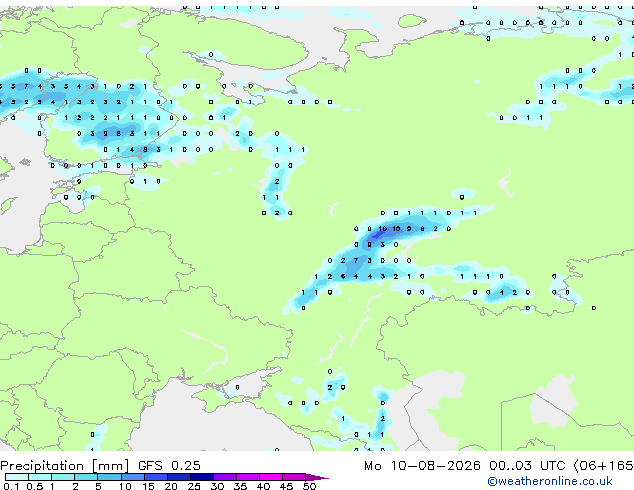
Task: Pick the 45–50 mm legend swatch
Action: pyautogui.click(x=294, y=477)
